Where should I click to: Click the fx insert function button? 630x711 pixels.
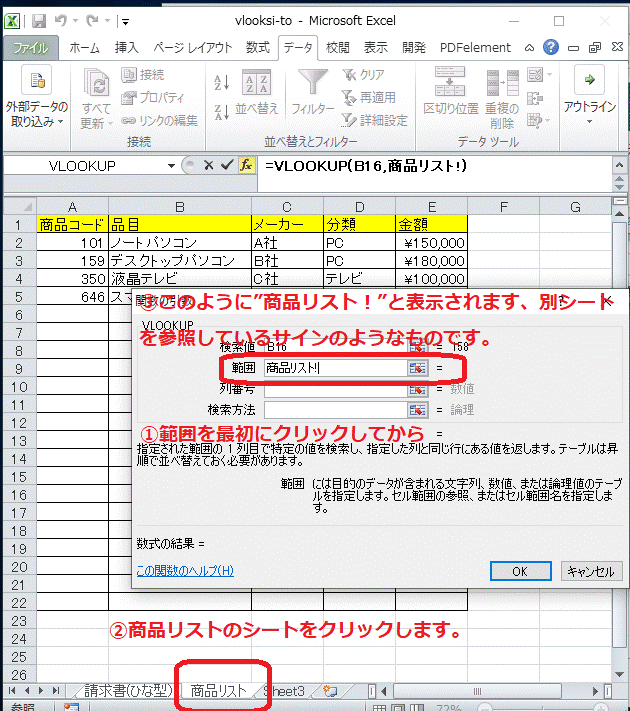[x=246, y=165]
